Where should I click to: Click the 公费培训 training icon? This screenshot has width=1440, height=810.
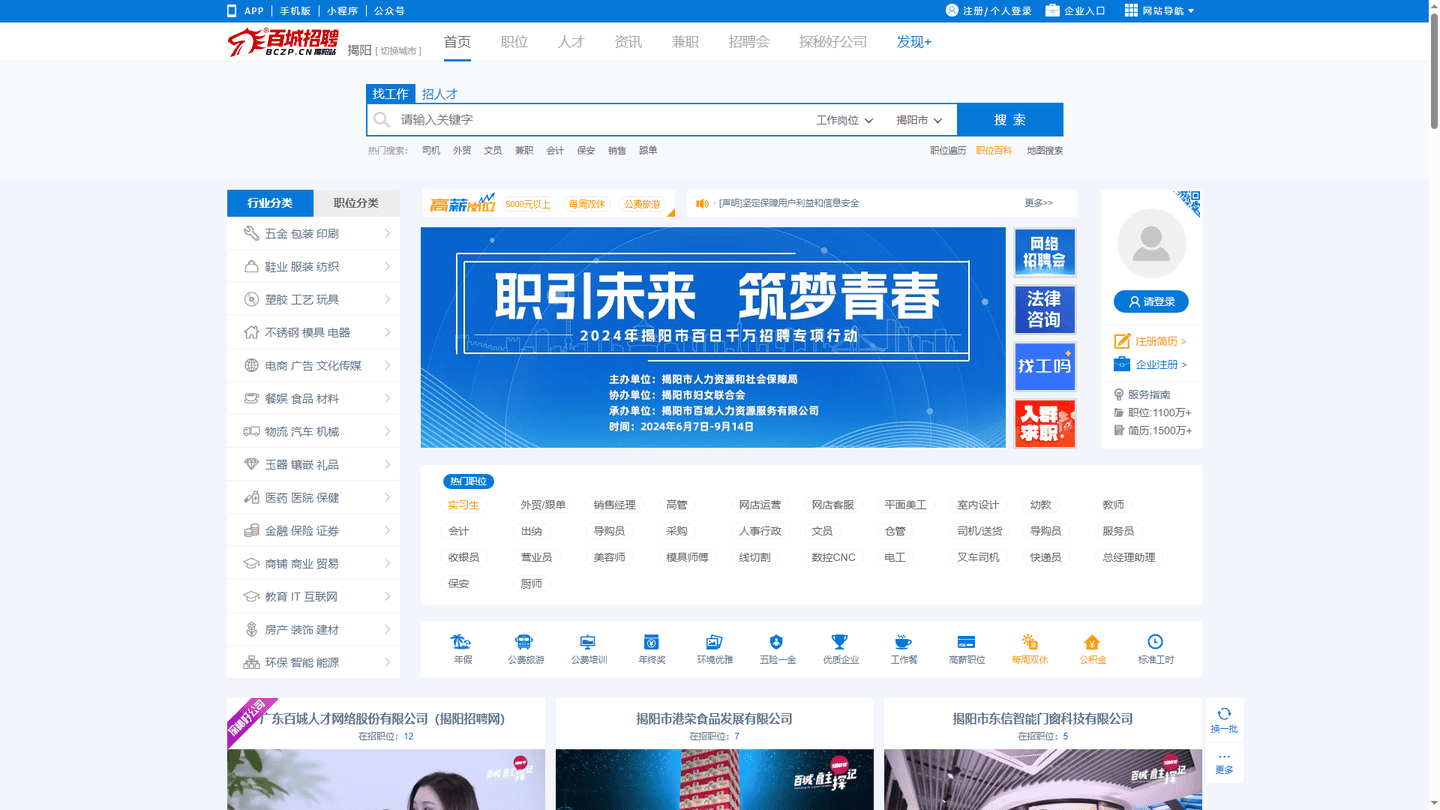point(588,642)
